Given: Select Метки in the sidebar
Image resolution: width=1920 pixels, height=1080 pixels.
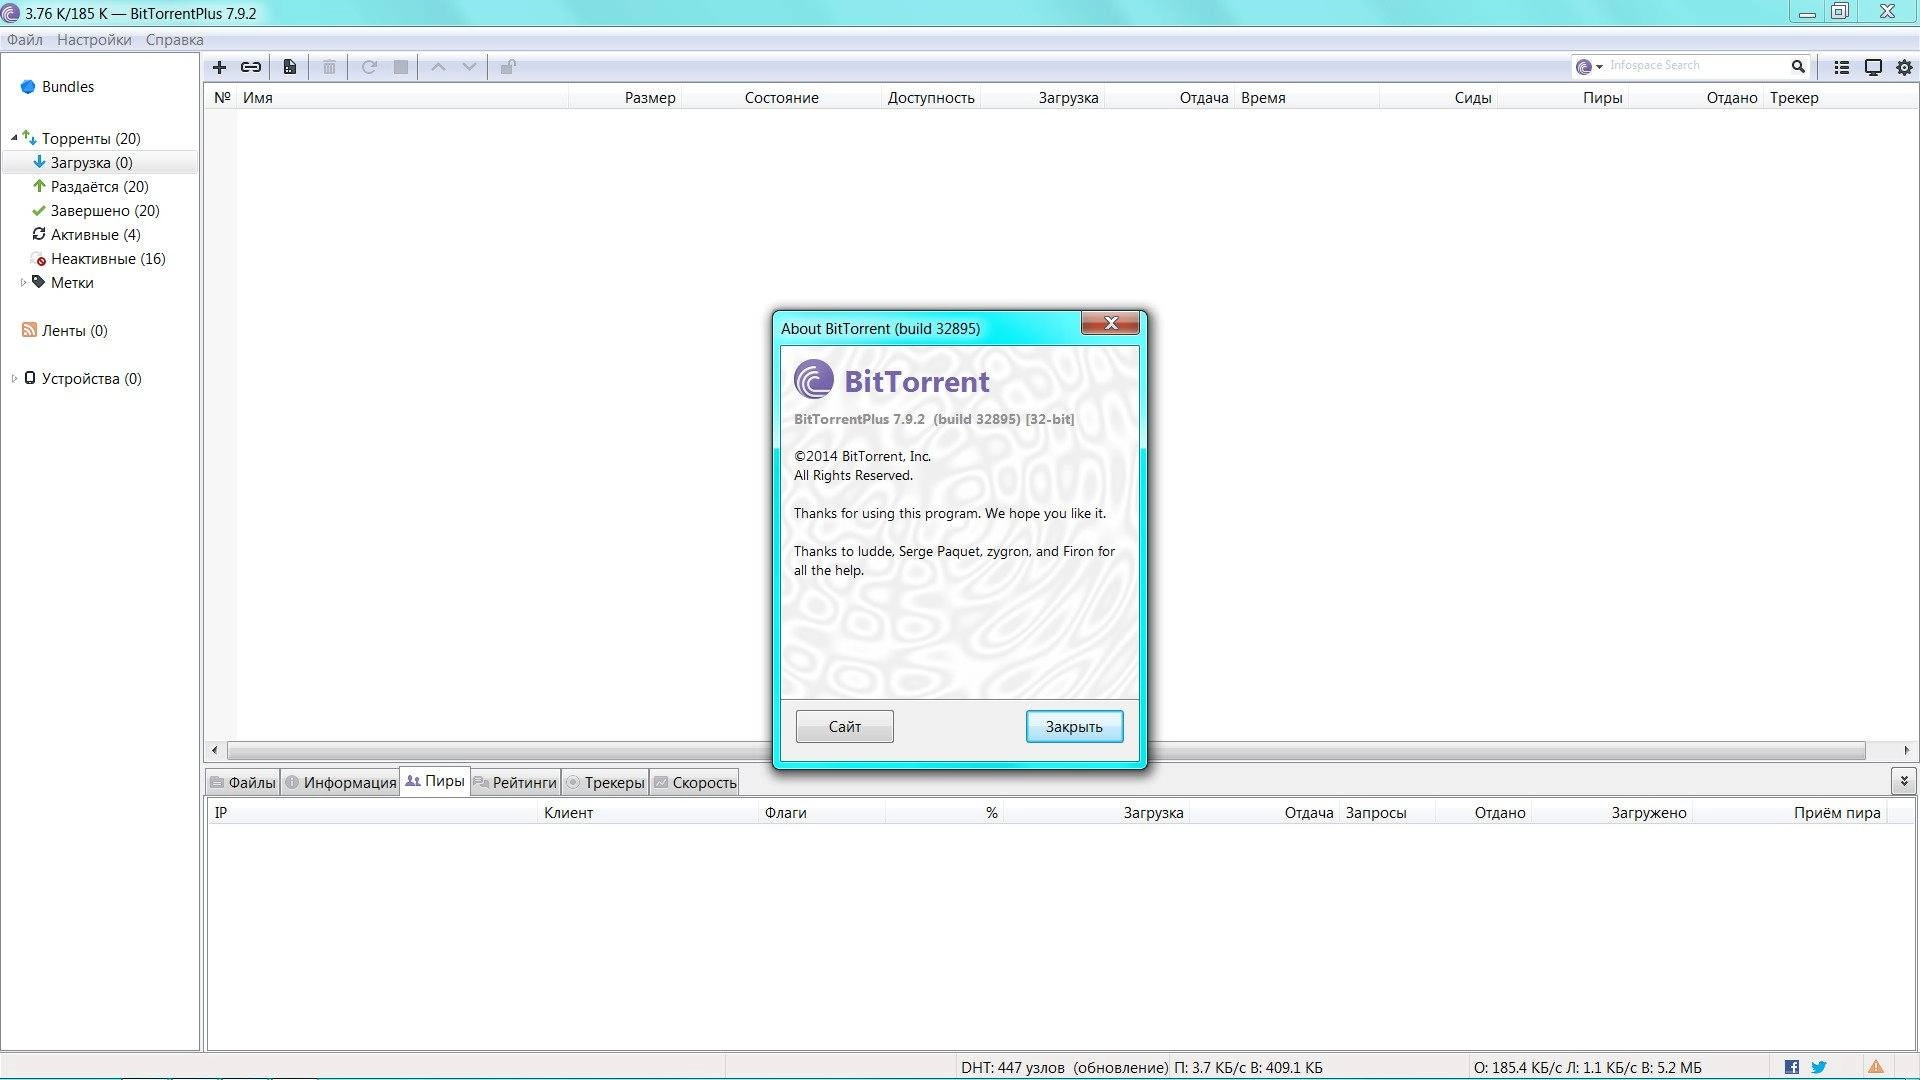Looking at the screenshot, I should pyautogui.click(x=72, y=282).
